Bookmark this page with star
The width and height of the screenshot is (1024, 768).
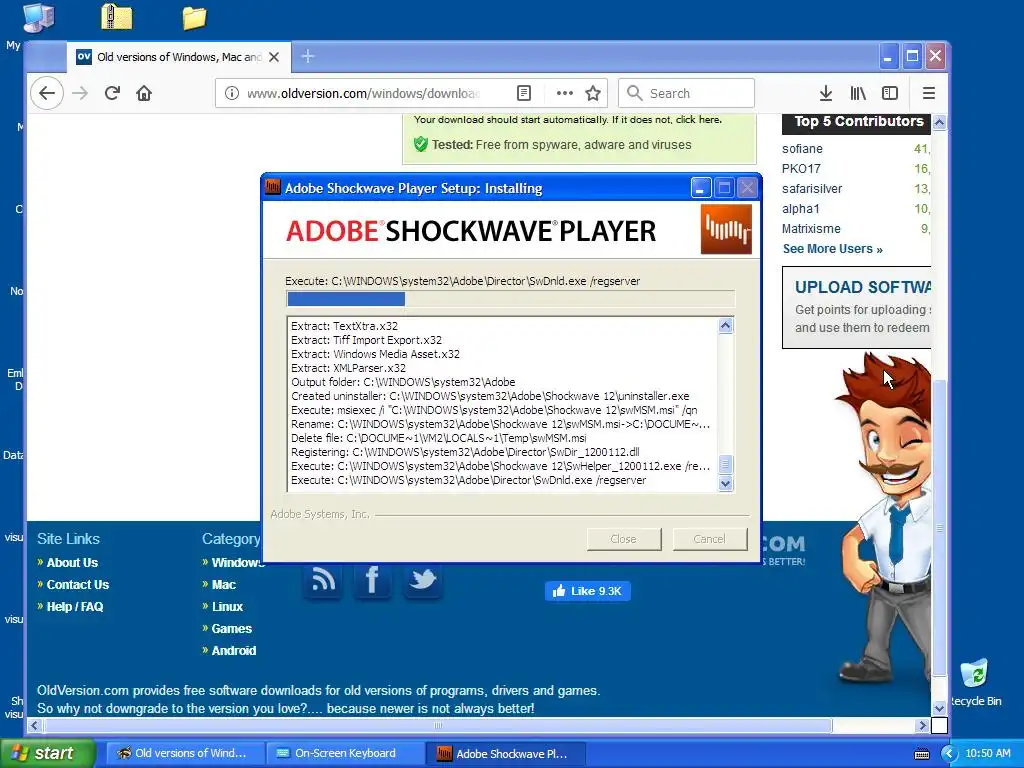pos(593,93)
